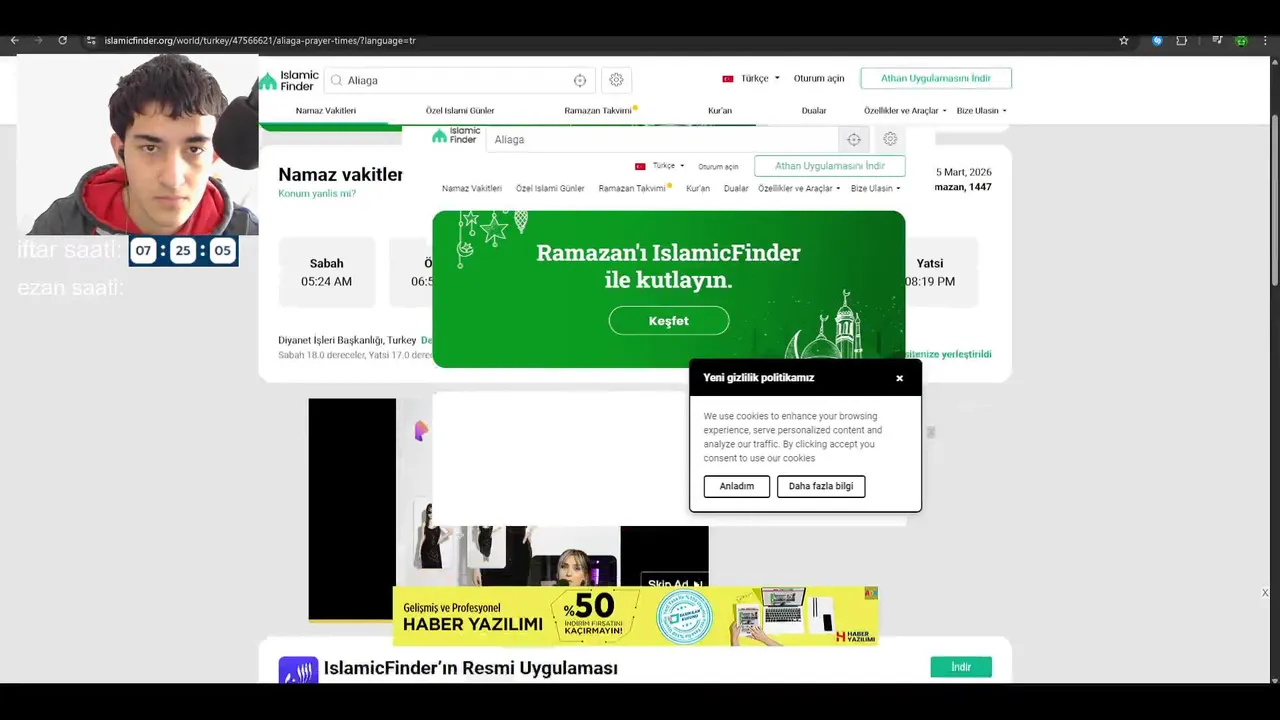The height and width of the screenshot is (720, 1280).
Task: Bookmark this page with the star icon
Action: click(1124, 40)
